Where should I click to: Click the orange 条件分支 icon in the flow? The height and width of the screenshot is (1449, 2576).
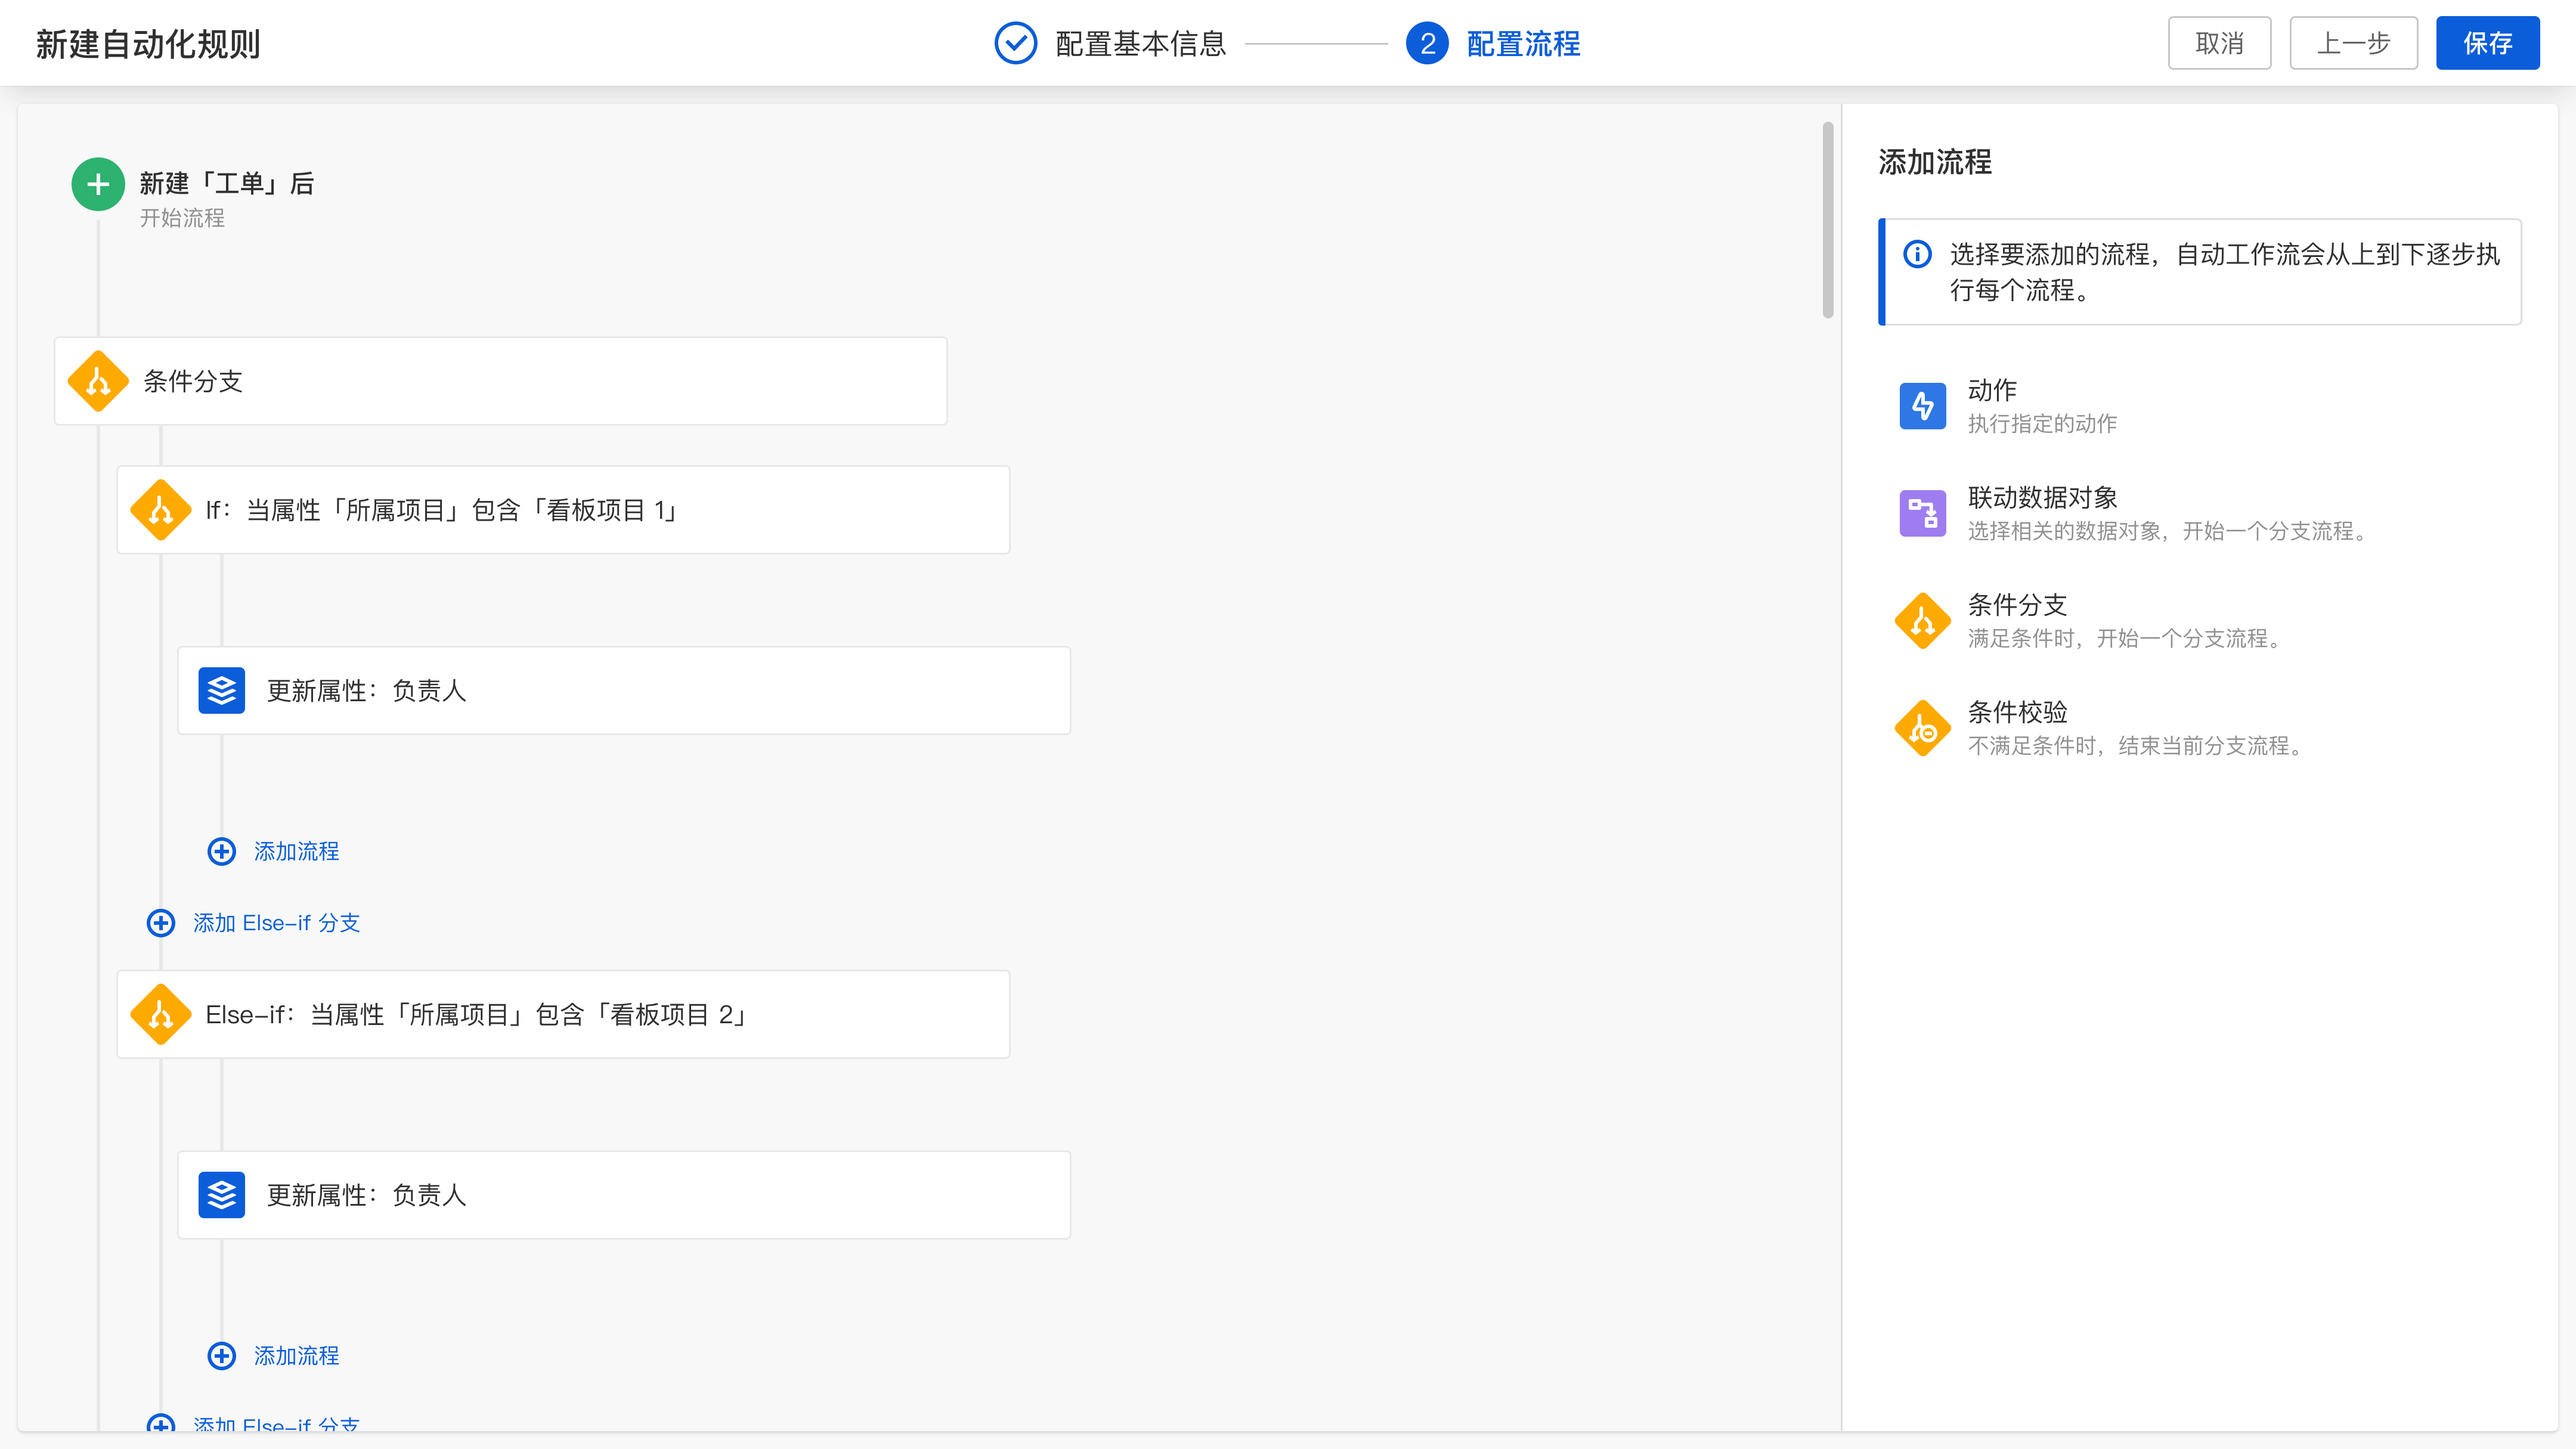[98, 381]
